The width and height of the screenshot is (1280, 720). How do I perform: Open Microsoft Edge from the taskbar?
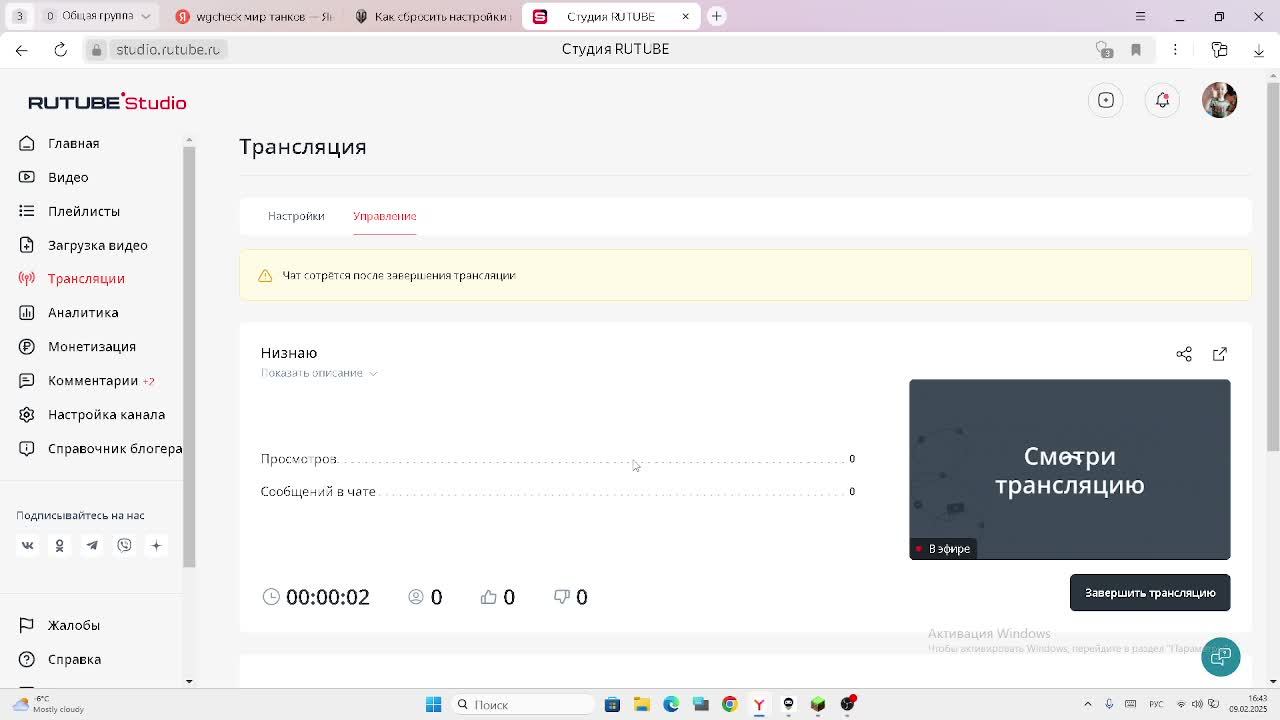(x=671, y=704)
